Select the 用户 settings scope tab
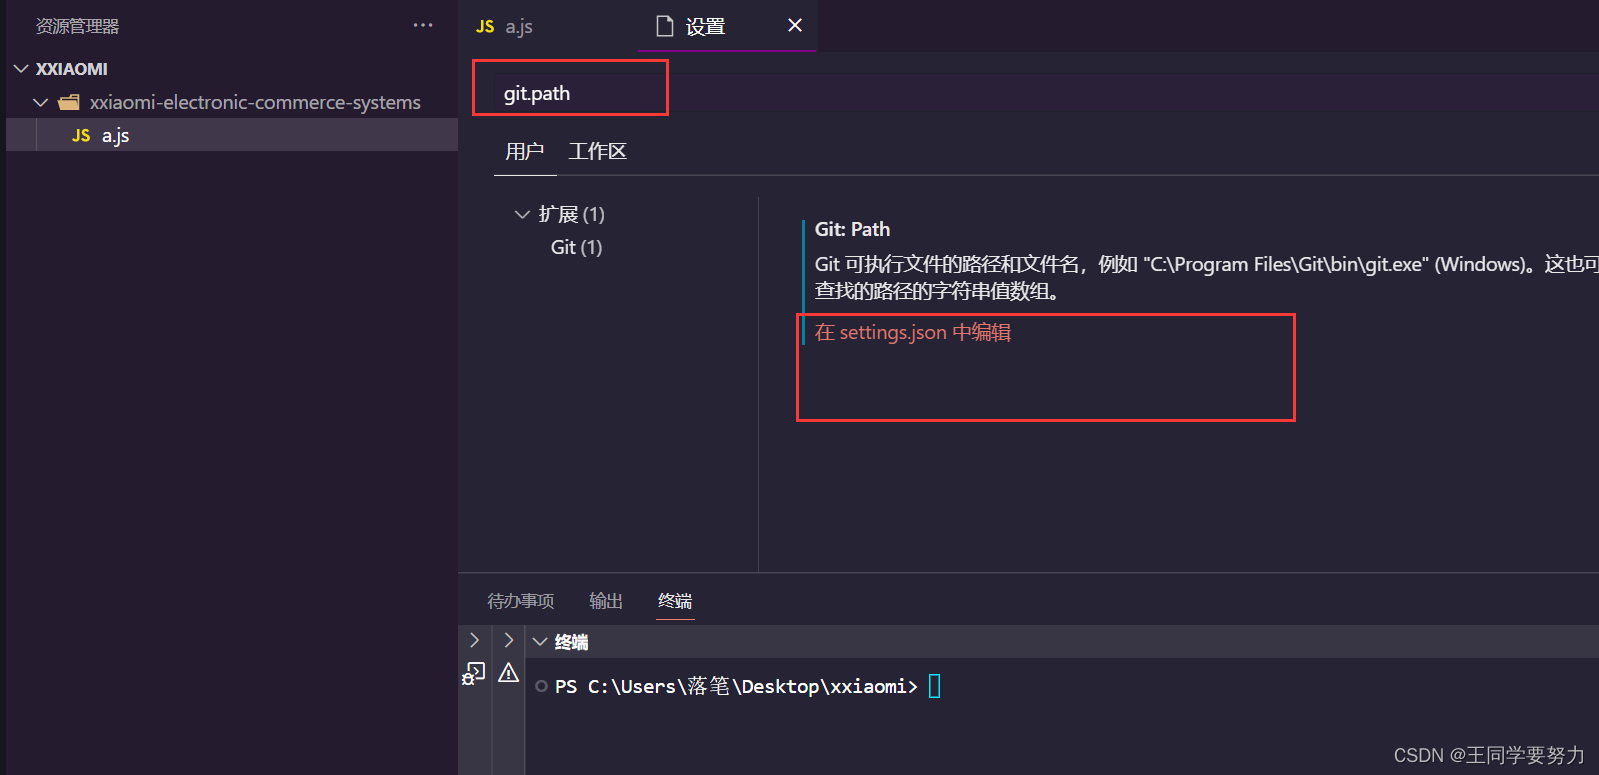The width and height of the screenshot is (1599, 775). click(x=525, y=151)
